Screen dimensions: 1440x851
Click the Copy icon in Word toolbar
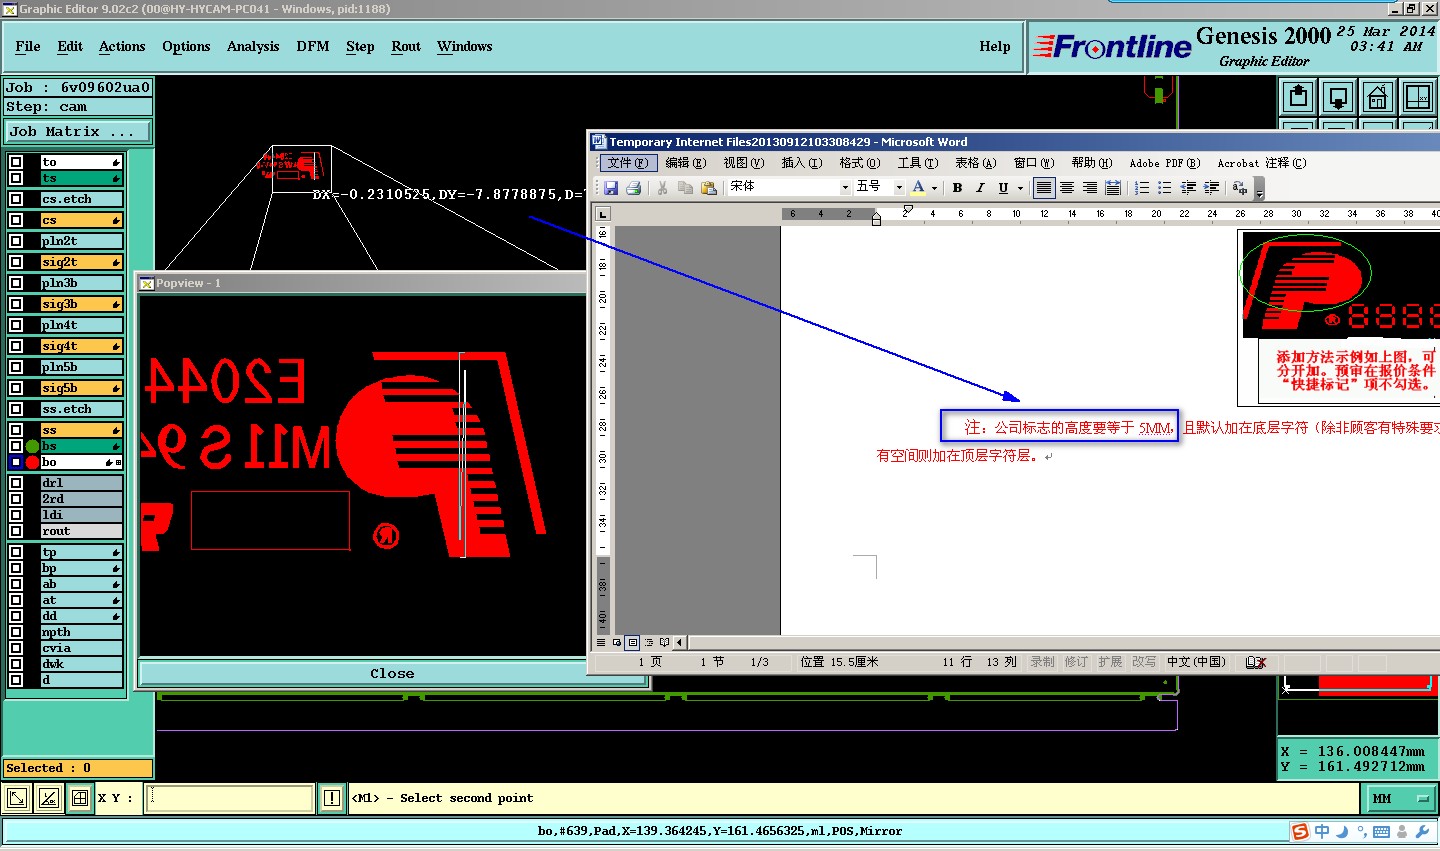click(x=685, y=187)
